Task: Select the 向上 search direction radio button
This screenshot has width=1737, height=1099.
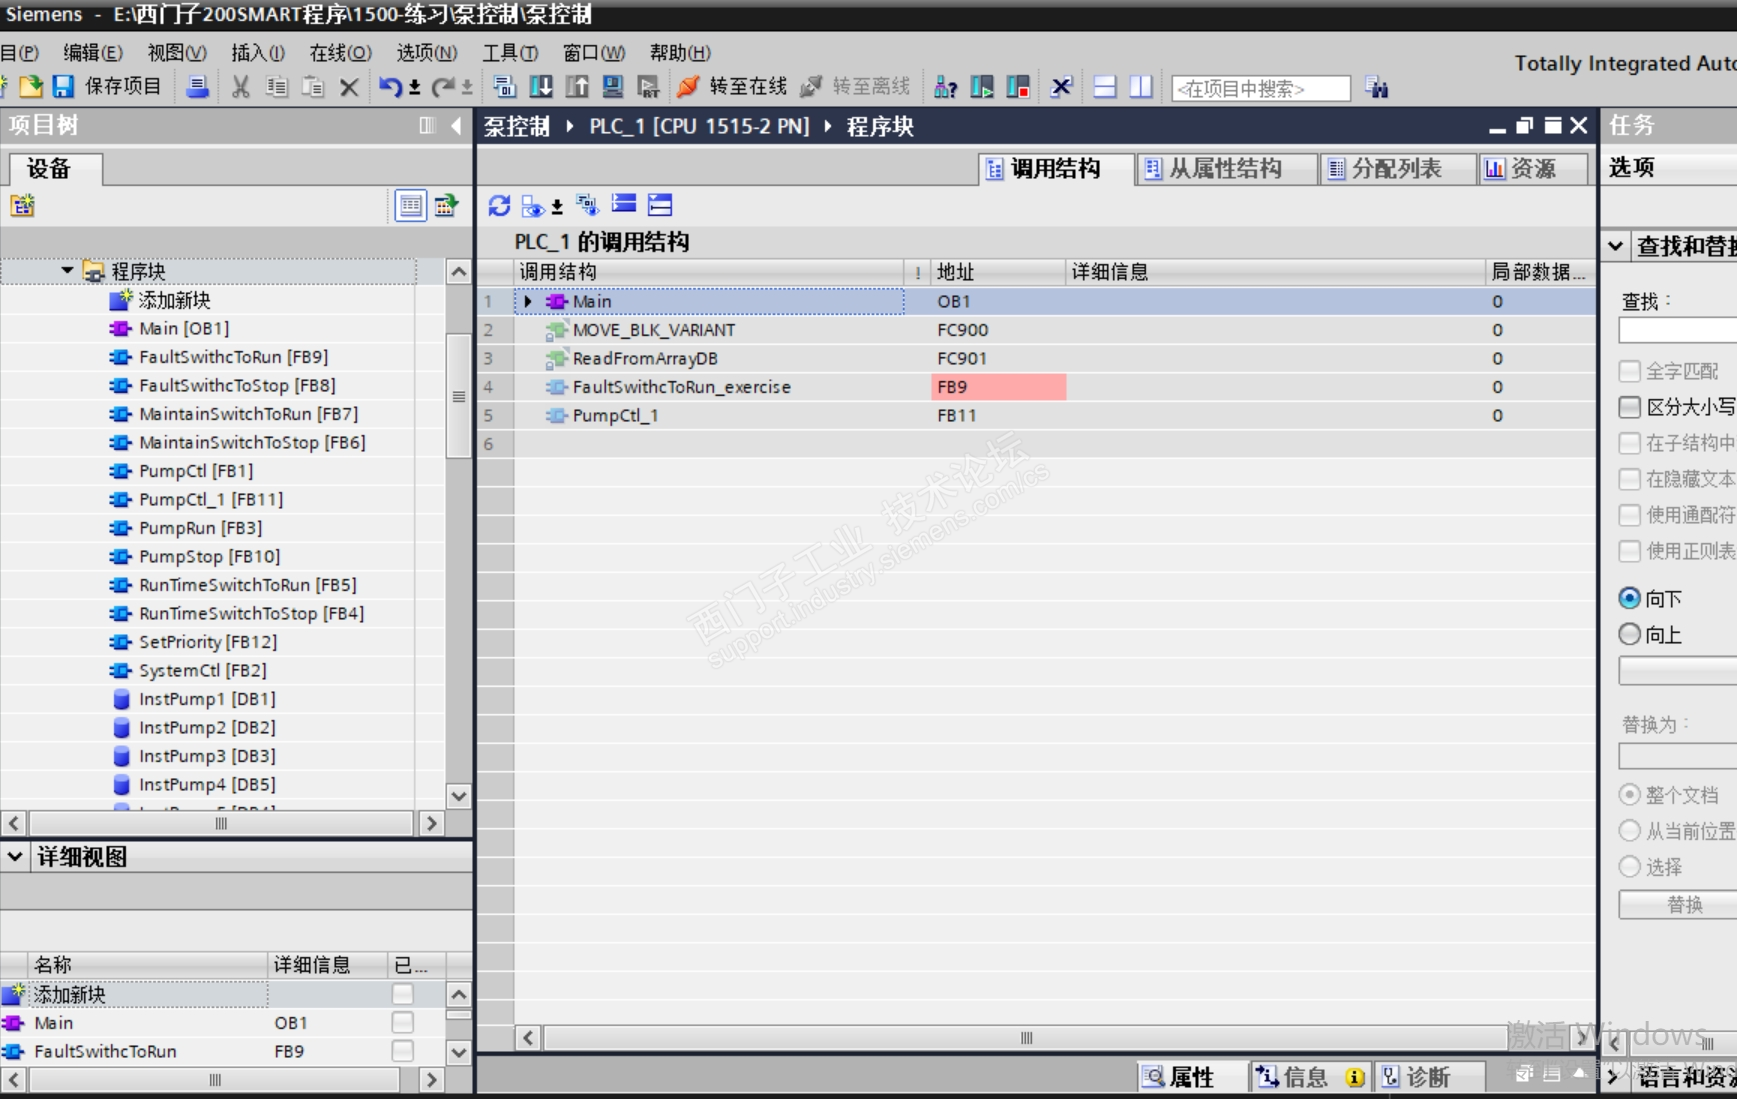Action: point(1630,634)
